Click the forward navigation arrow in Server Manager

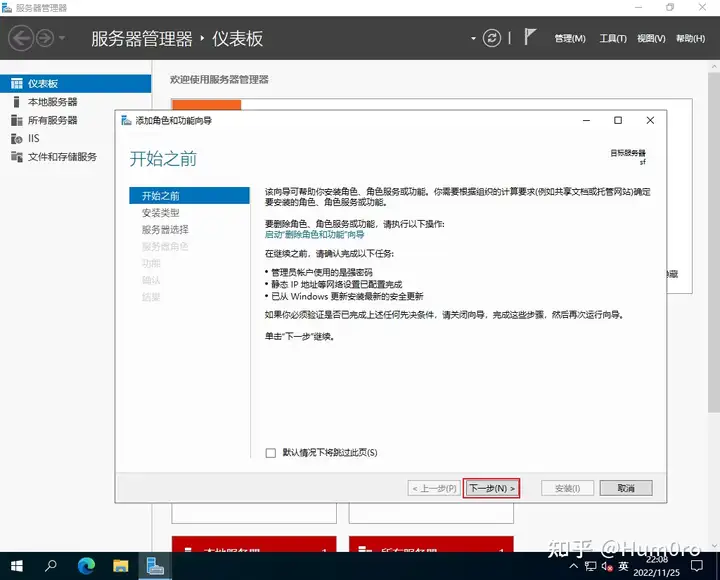(45, 38)
